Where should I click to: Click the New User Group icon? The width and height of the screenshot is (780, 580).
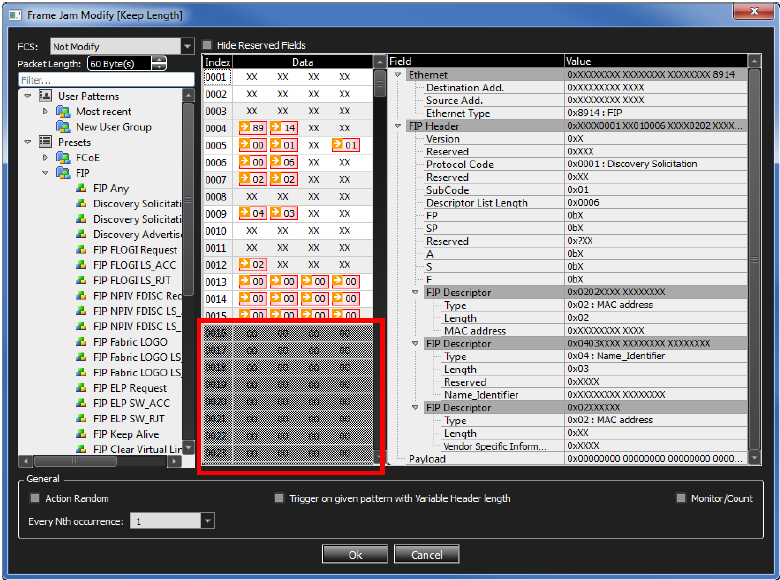click(63, 127)
